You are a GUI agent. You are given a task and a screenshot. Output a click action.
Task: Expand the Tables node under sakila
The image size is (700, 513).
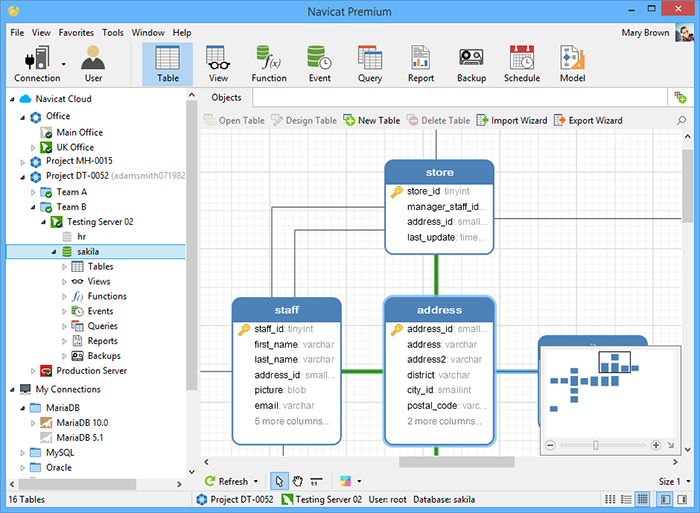(x=65, y=267)
